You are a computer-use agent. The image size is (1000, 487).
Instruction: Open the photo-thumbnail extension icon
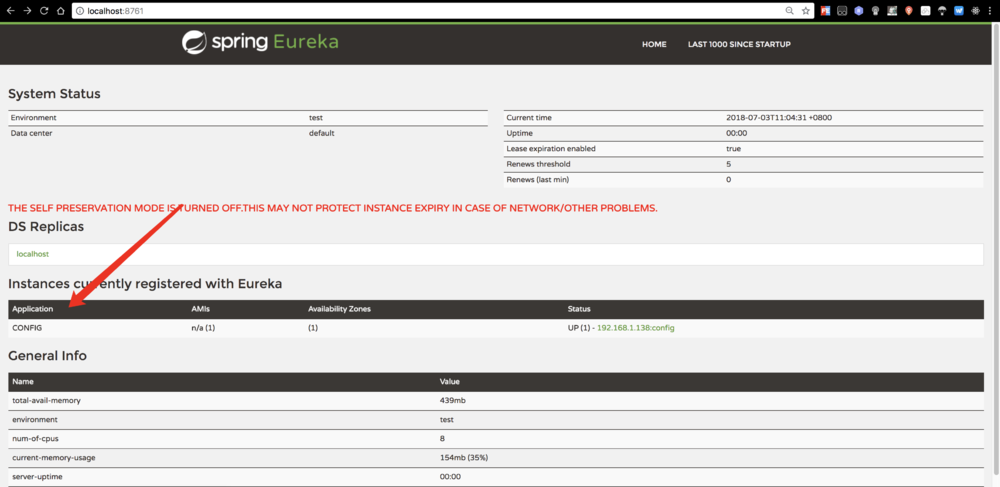(x=892, y=11)
